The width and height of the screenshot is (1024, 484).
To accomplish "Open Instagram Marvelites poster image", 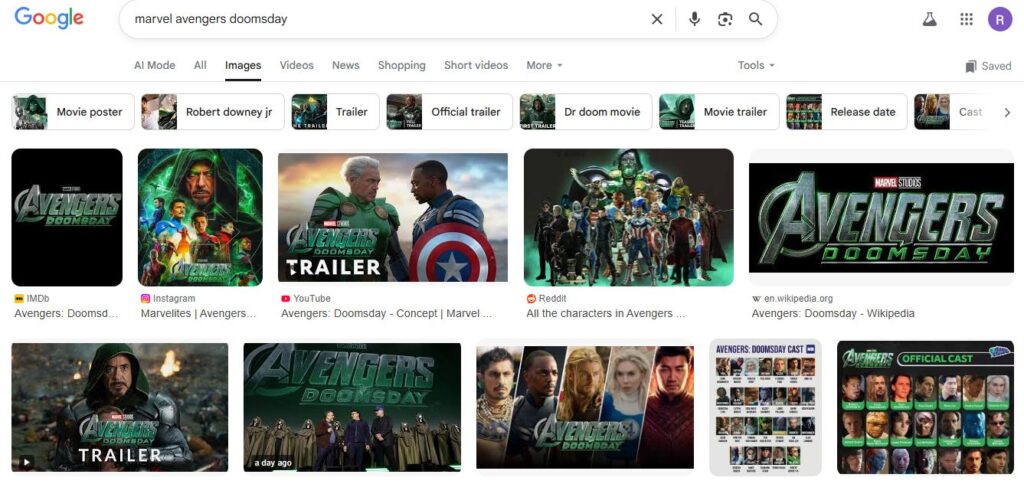I will click(200, 218).
